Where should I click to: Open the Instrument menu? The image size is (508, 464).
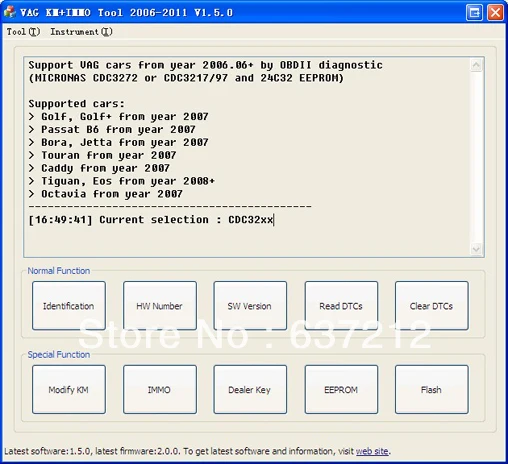(81, 32)
